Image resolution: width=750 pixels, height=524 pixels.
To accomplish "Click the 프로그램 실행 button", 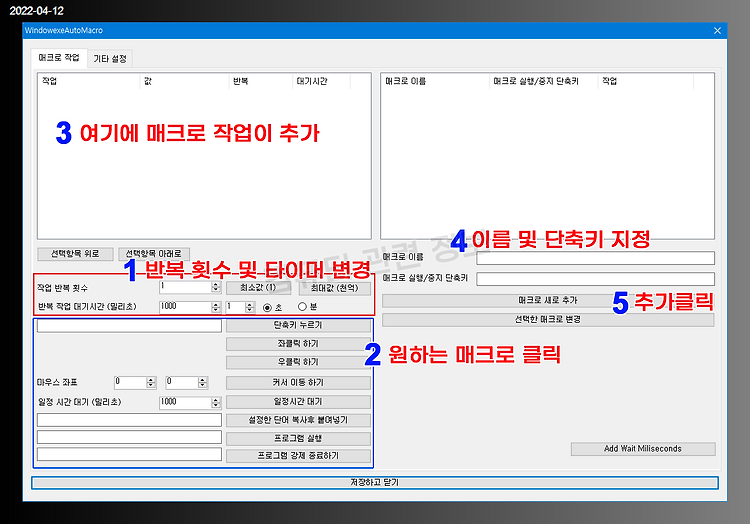I will pos(298,438).
